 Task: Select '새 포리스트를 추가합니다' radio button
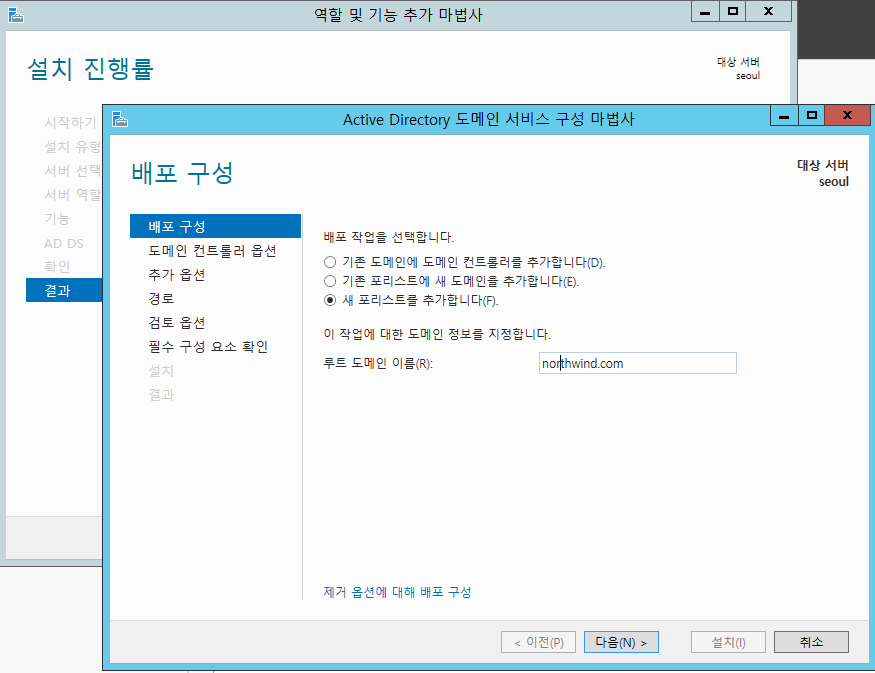330,300
